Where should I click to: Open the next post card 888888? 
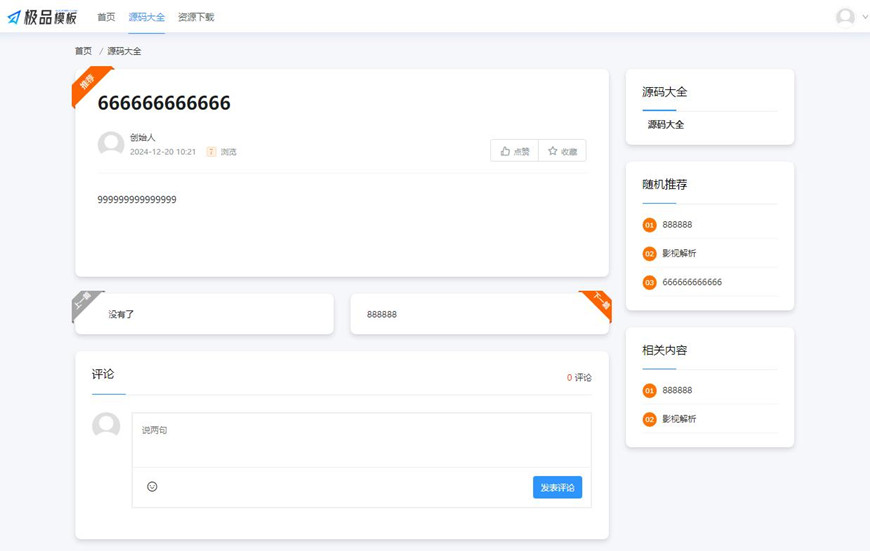[x=480, y=314]
